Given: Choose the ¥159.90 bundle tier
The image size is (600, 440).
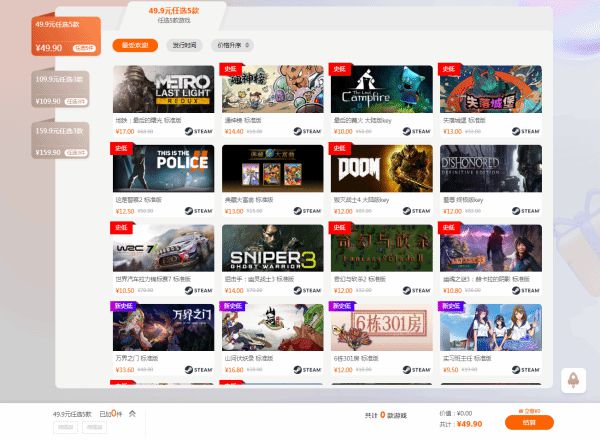Looking at the screenshot, I should 60,140.
